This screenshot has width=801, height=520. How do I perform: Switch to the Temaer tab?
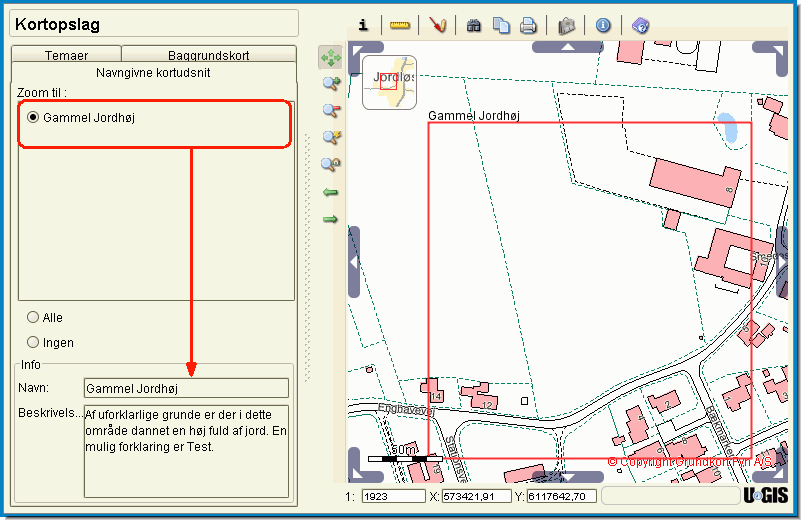coord(66,54)
